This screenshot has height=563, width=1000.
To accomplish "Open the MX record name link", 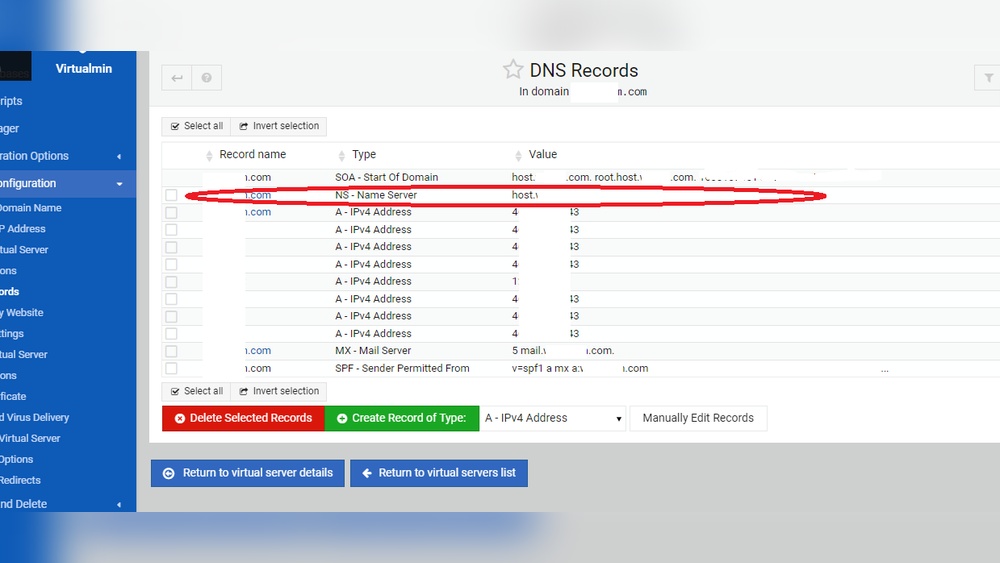I will pos(258,351).
